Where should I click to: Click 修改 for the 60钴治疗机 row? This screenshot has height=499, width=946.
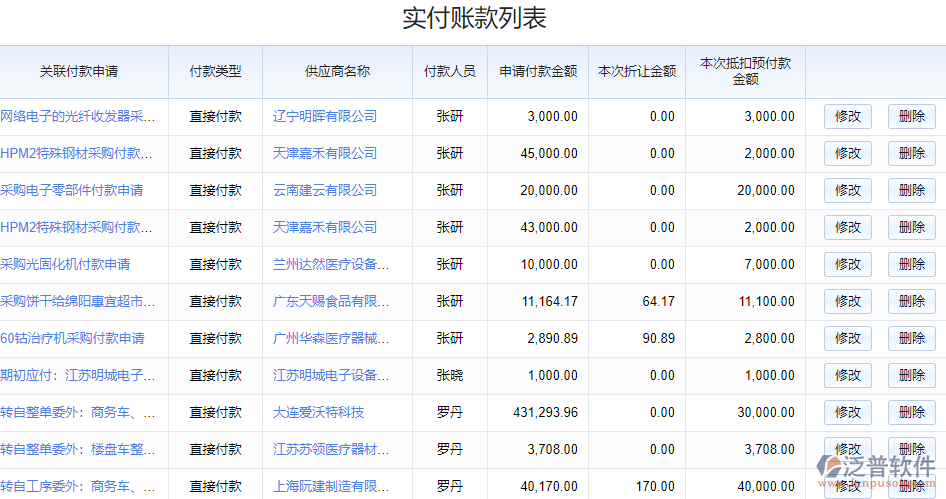tap(848, 338)
